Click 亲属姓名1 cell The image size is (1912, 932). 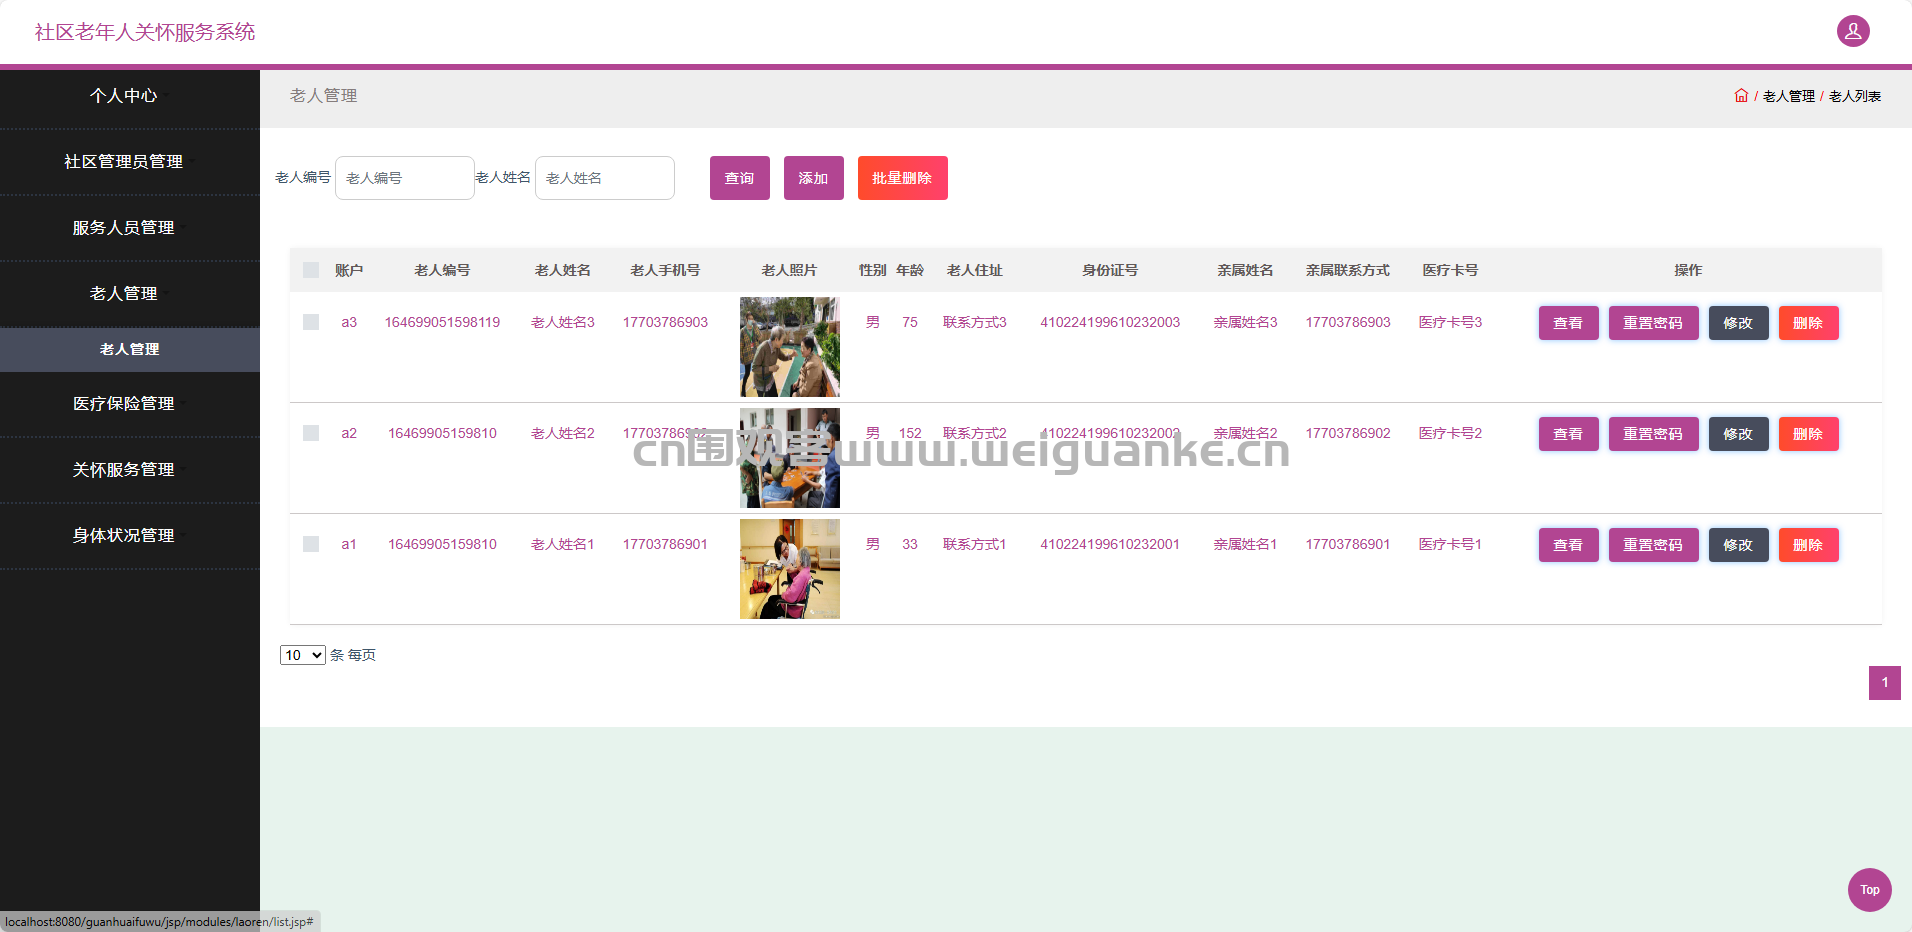pos(1245,544)
